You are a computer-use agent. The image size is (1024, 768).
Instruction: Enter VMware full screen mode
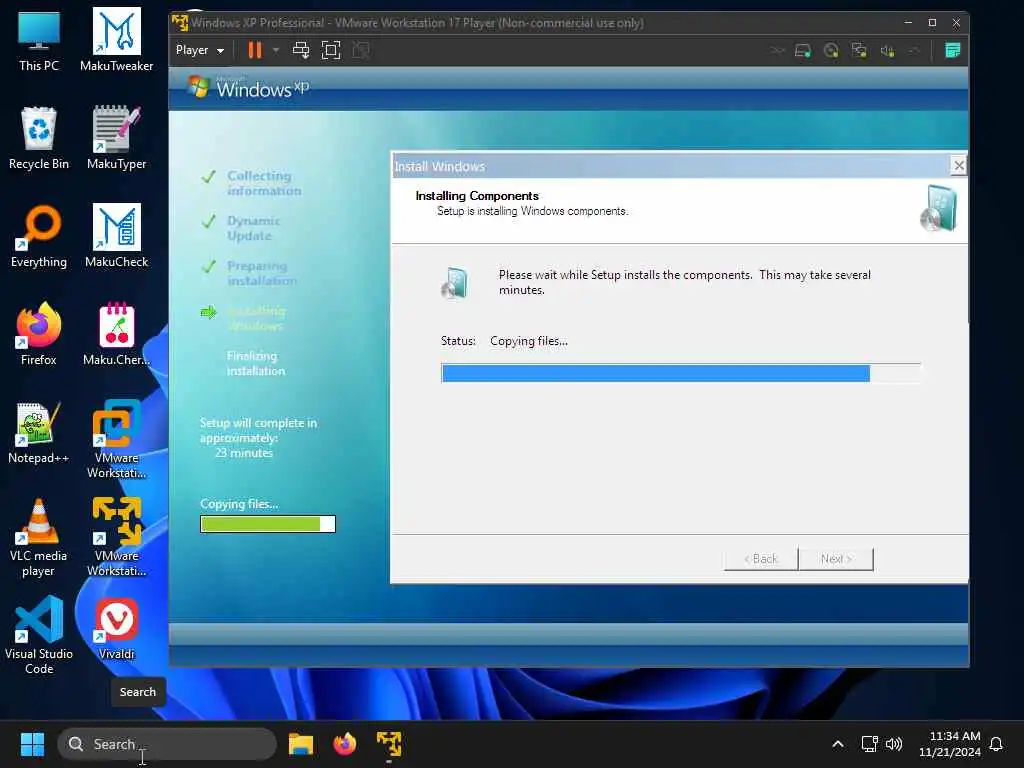click(331, 50)
